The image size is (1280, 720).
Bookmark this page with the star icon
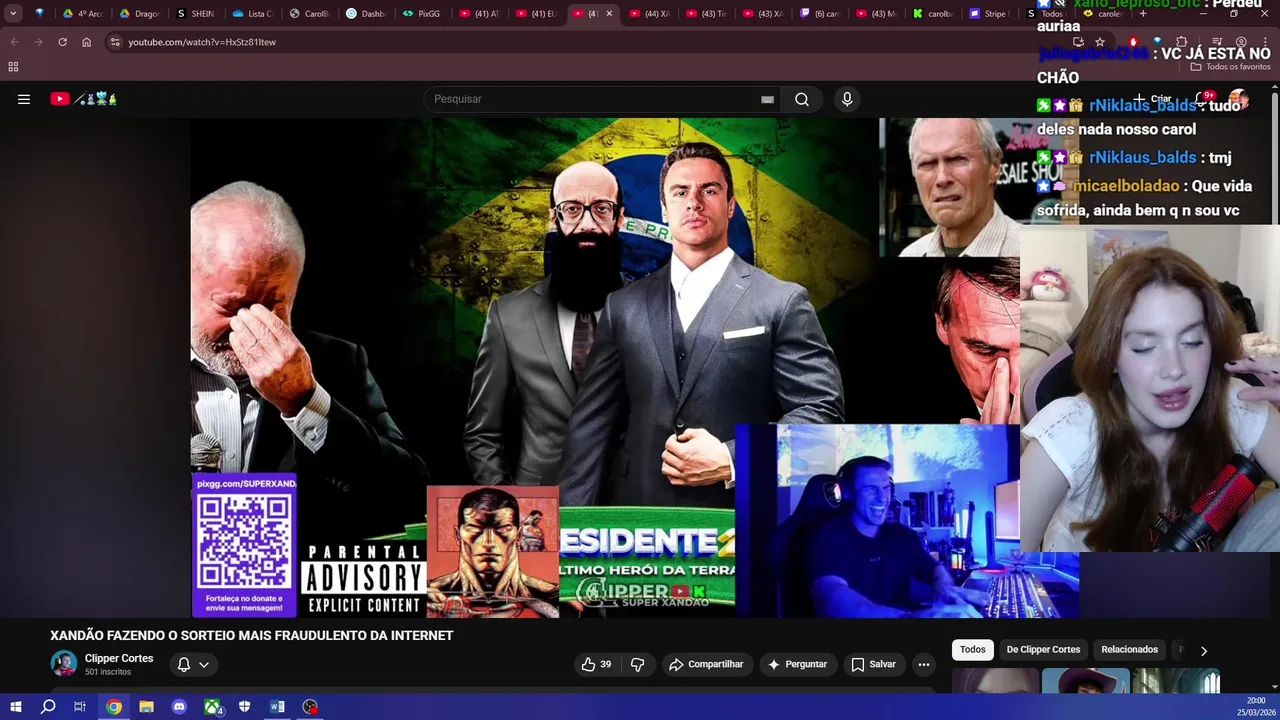click(1100, 42)
